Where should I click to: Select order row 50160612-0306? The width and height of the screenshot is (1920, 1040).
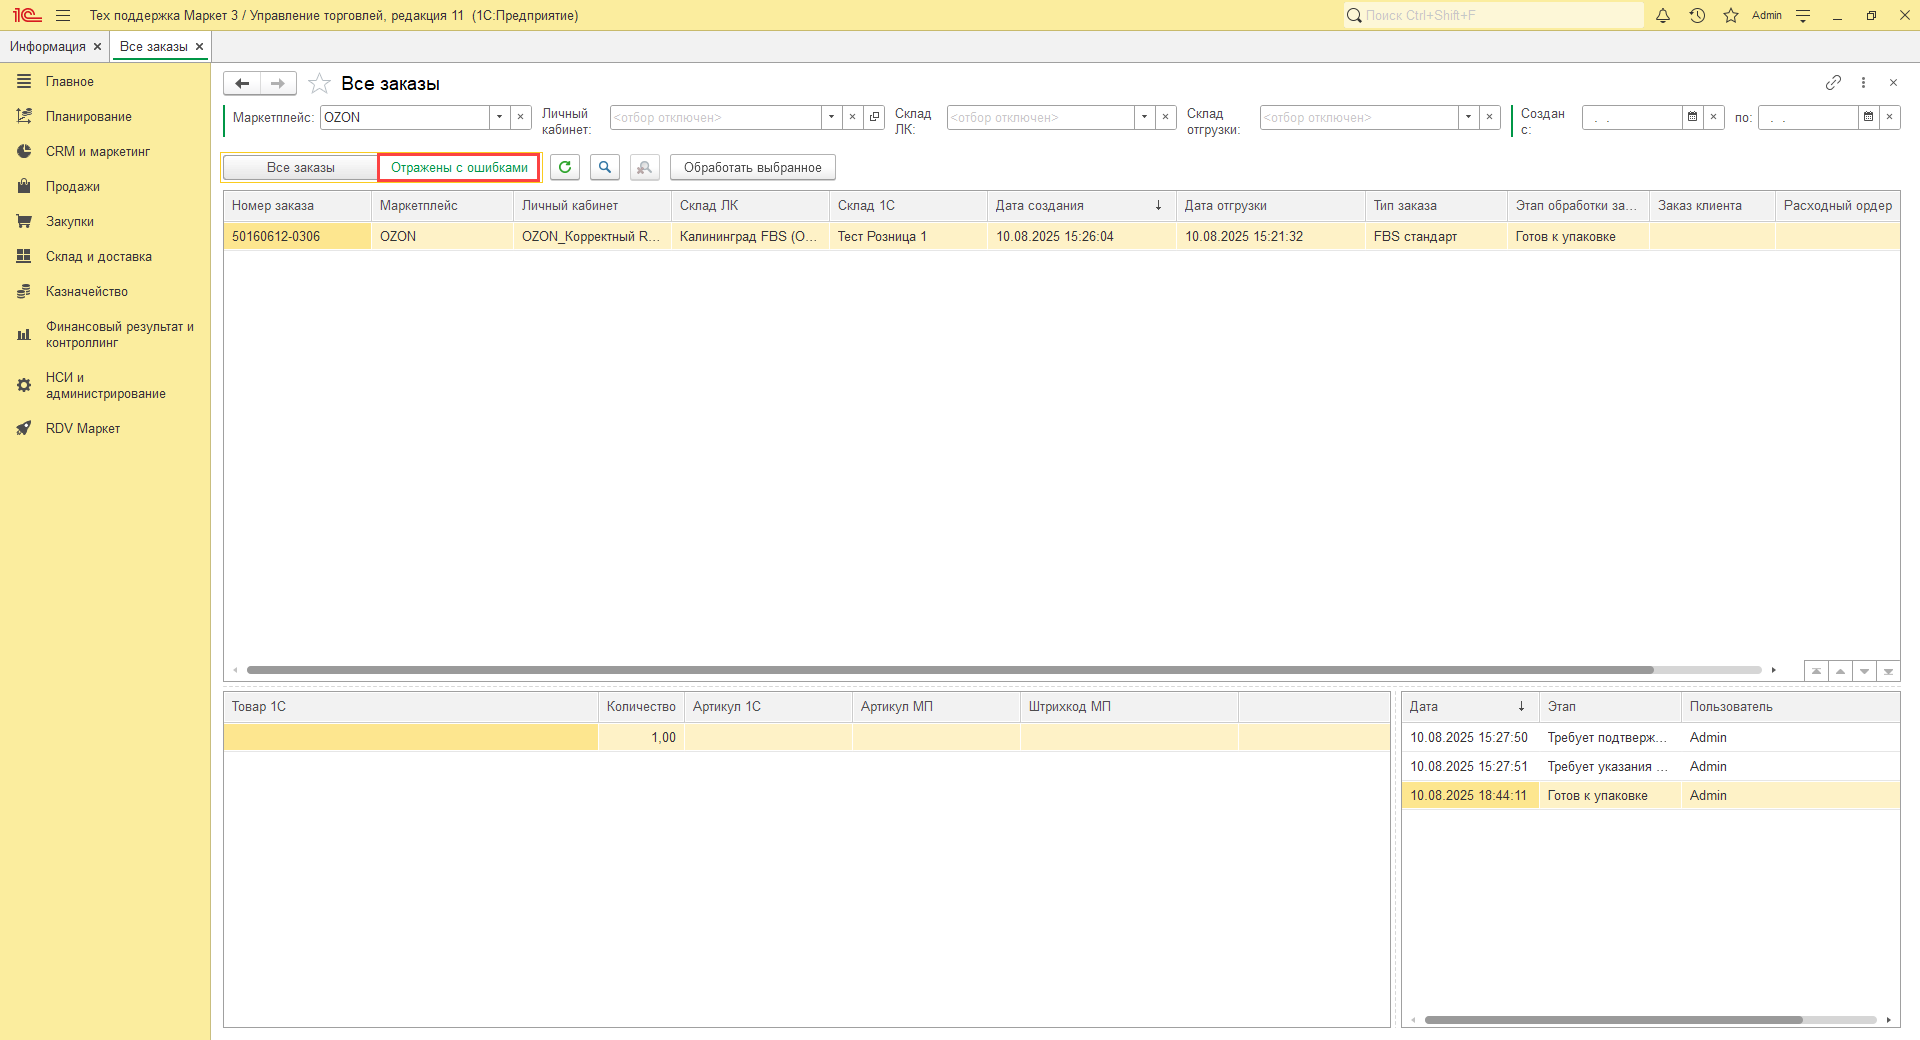276,237
